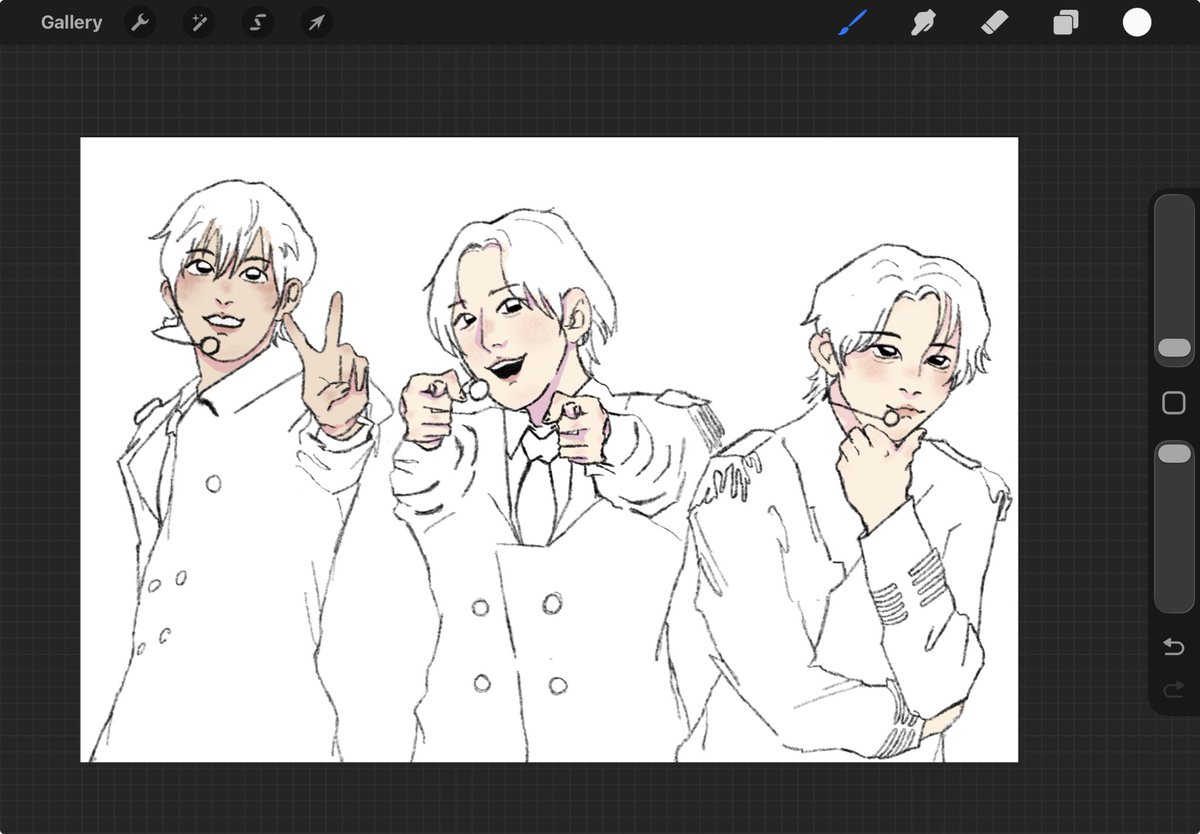The height and width of the screenshot is (834, 1200).
Task: Adjust the brush size slider
Action: [x=1174, y=282]
